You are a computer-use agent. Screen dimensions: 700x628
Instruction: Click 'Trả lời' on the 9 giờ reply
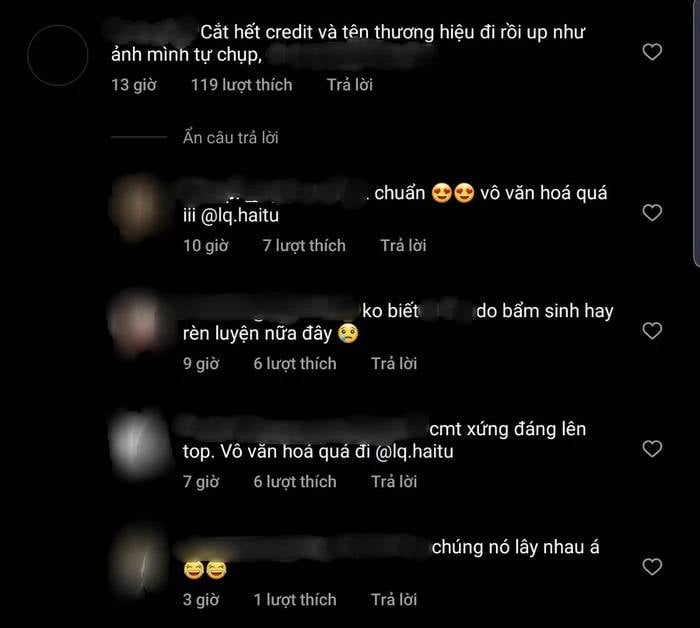(x=394, y=363)
